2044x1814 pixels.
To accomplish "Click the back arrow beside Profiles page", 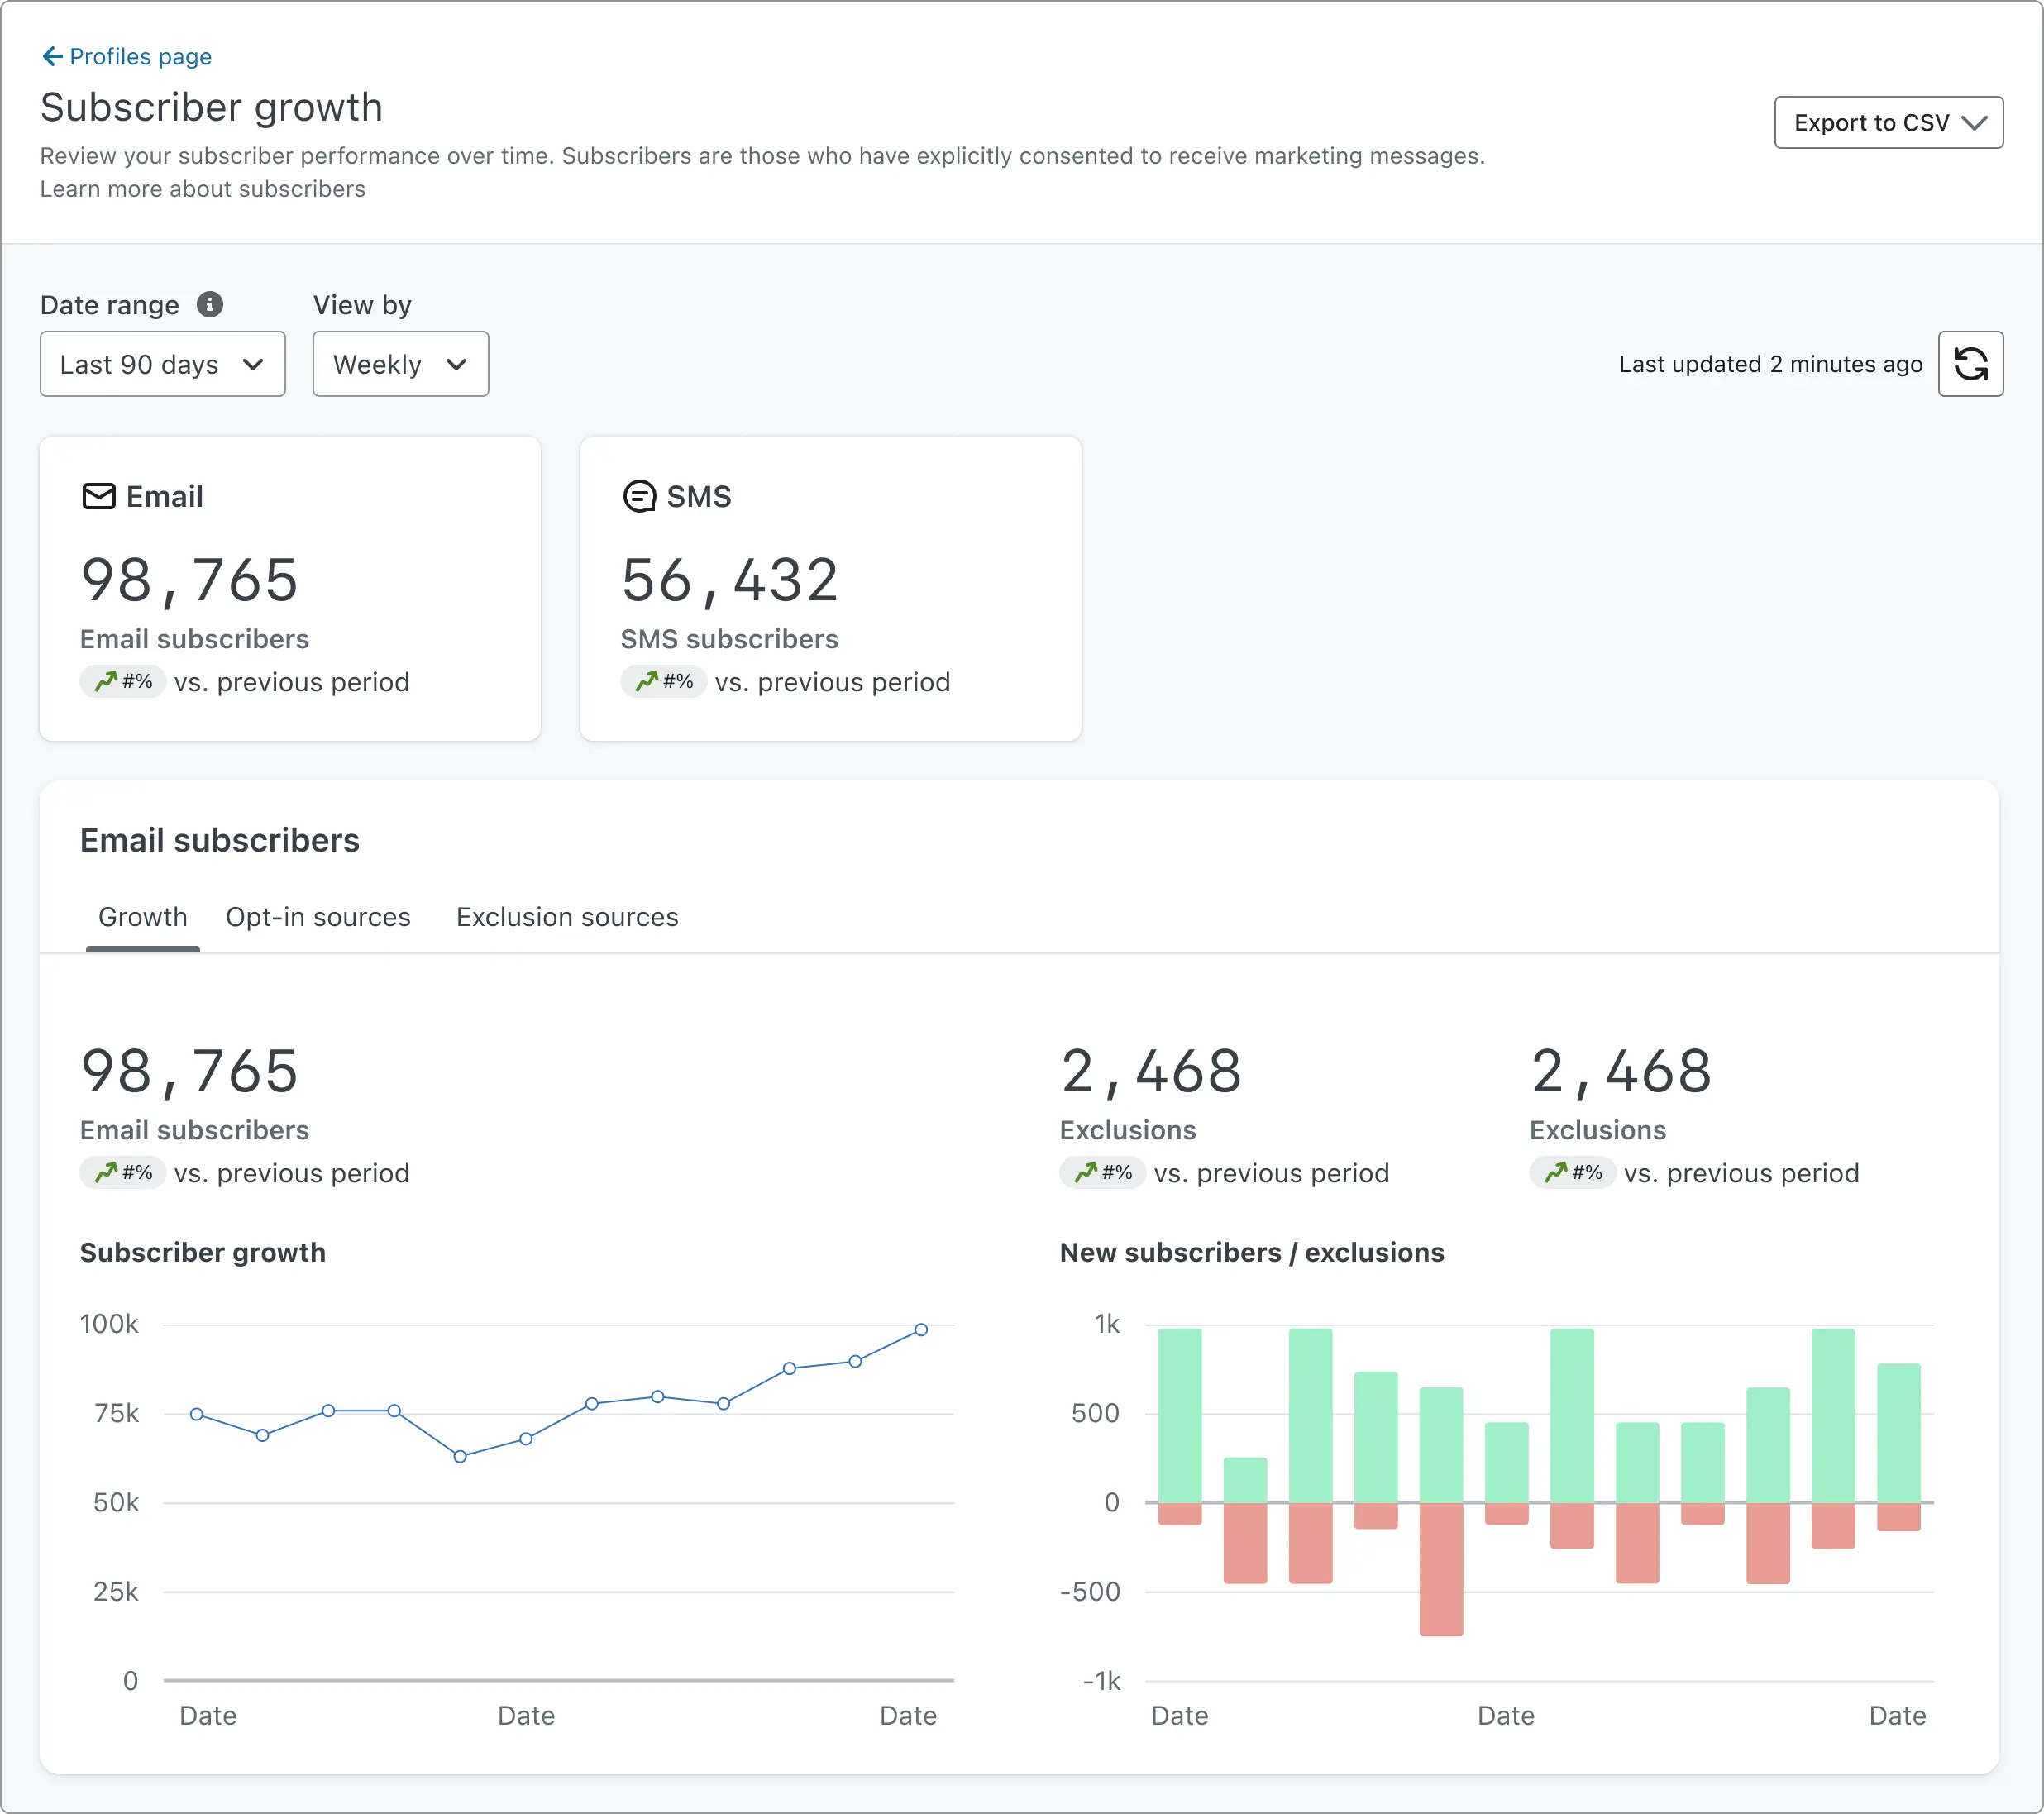I will (x=52, y=56).
